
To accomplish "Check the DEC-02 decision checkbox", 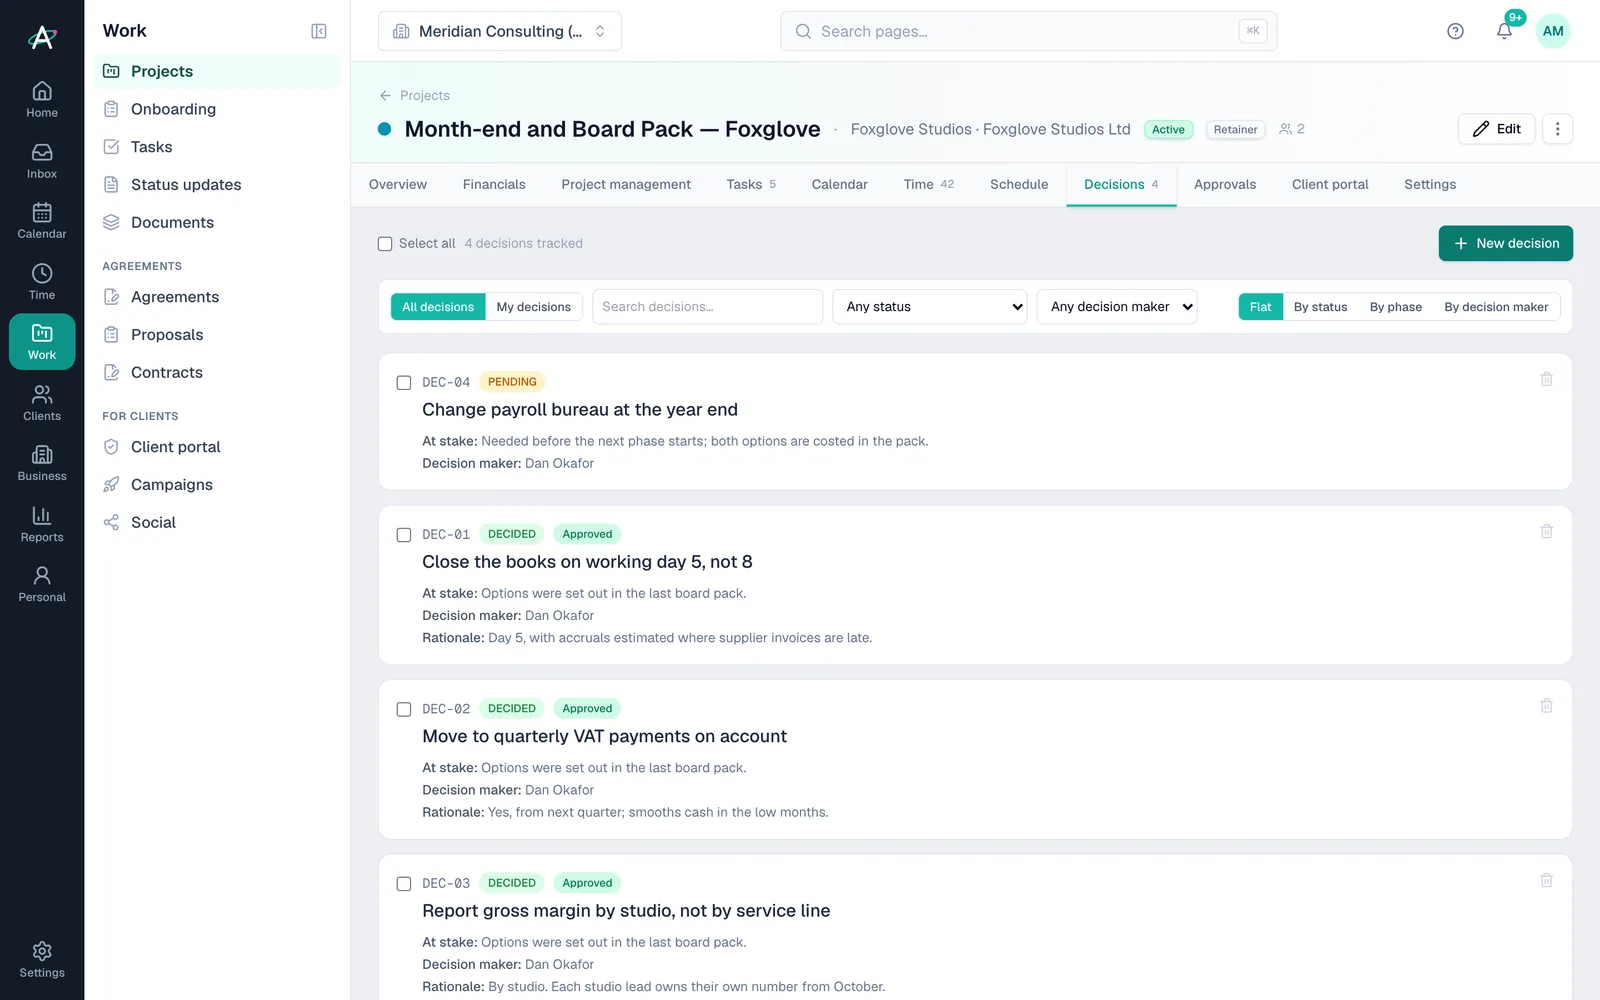I will (404, 709).
